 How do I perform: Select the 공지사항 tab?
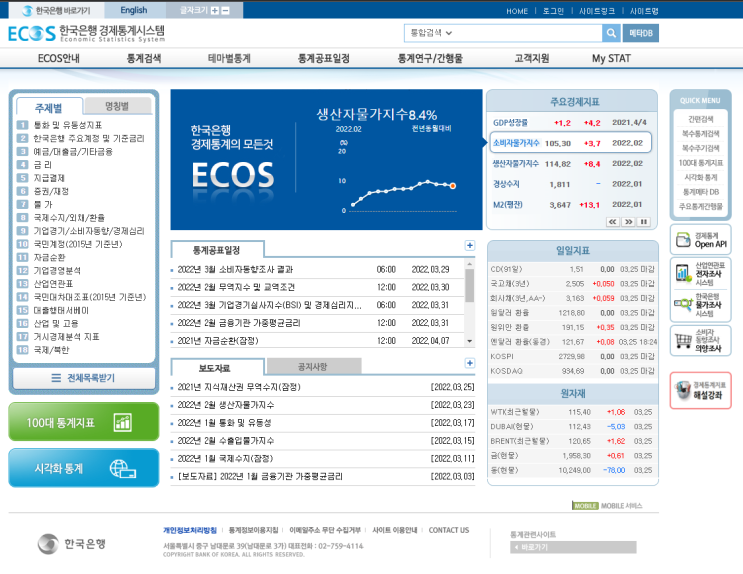(313, 366)
